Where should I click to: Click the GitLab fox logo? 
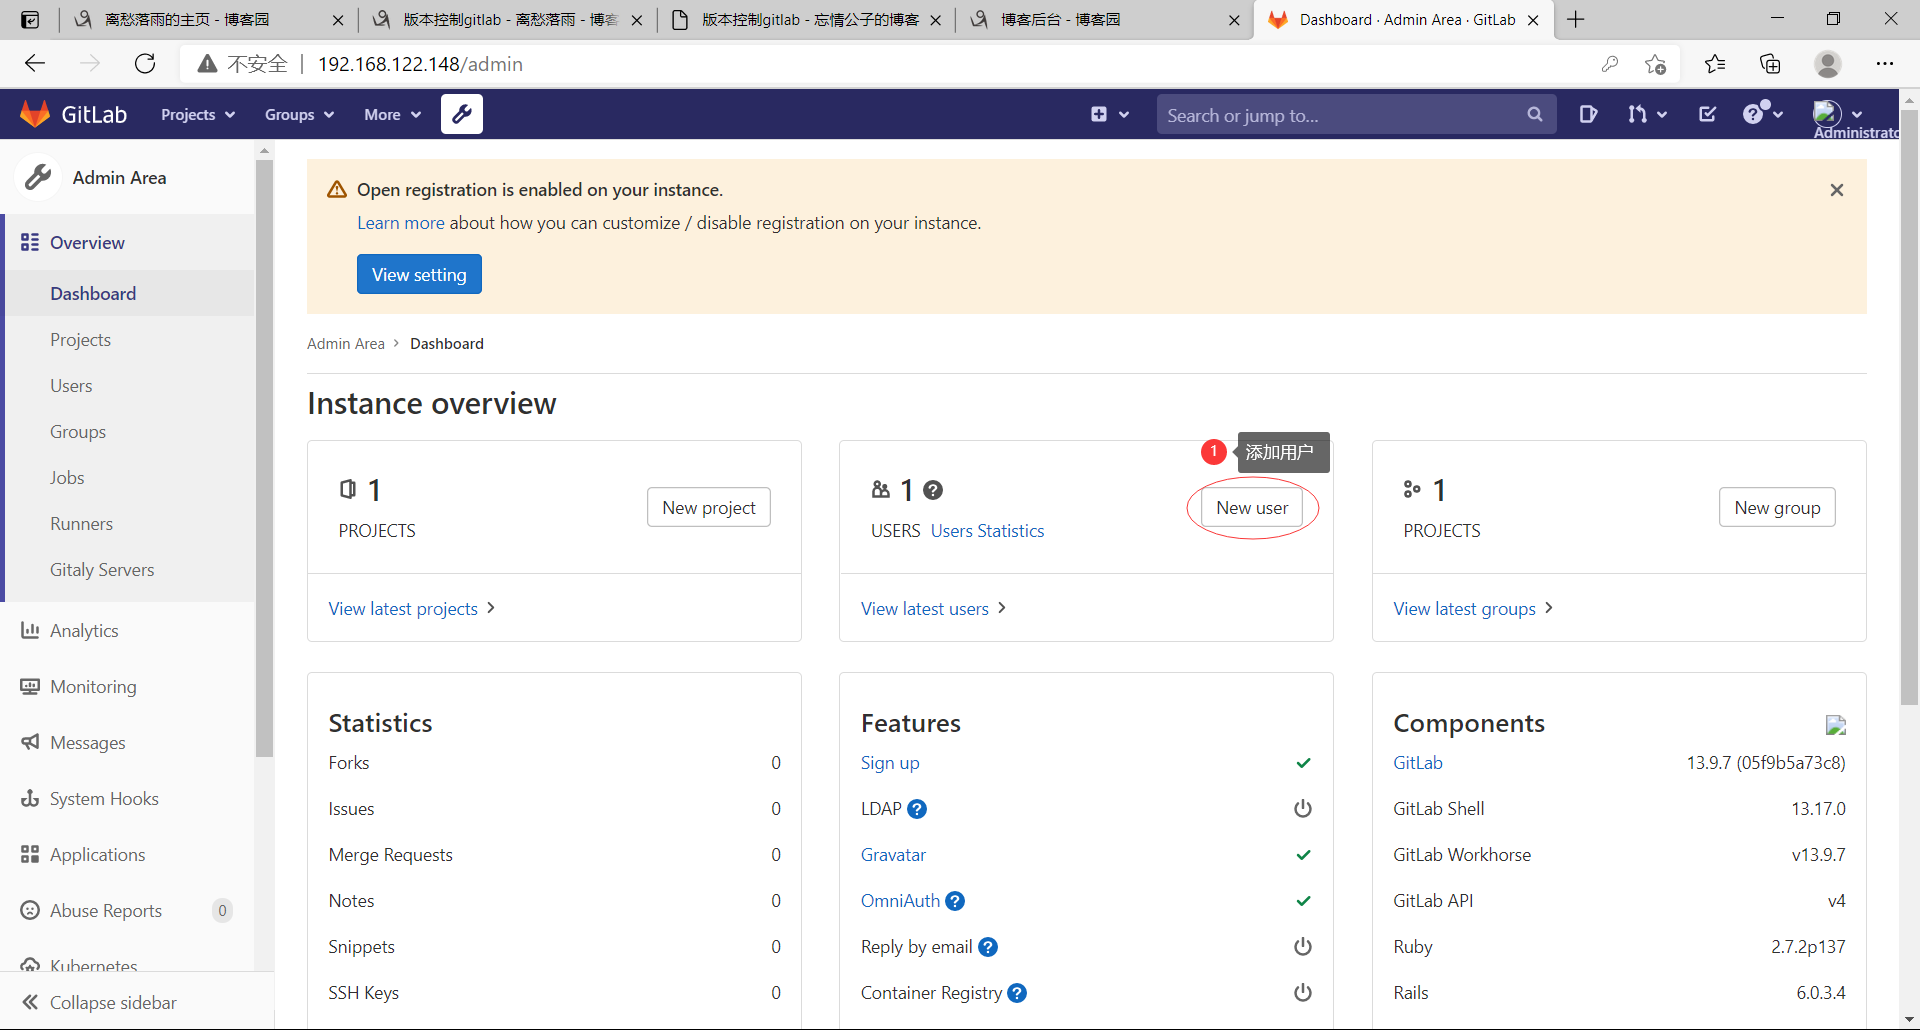click(35, 114)
